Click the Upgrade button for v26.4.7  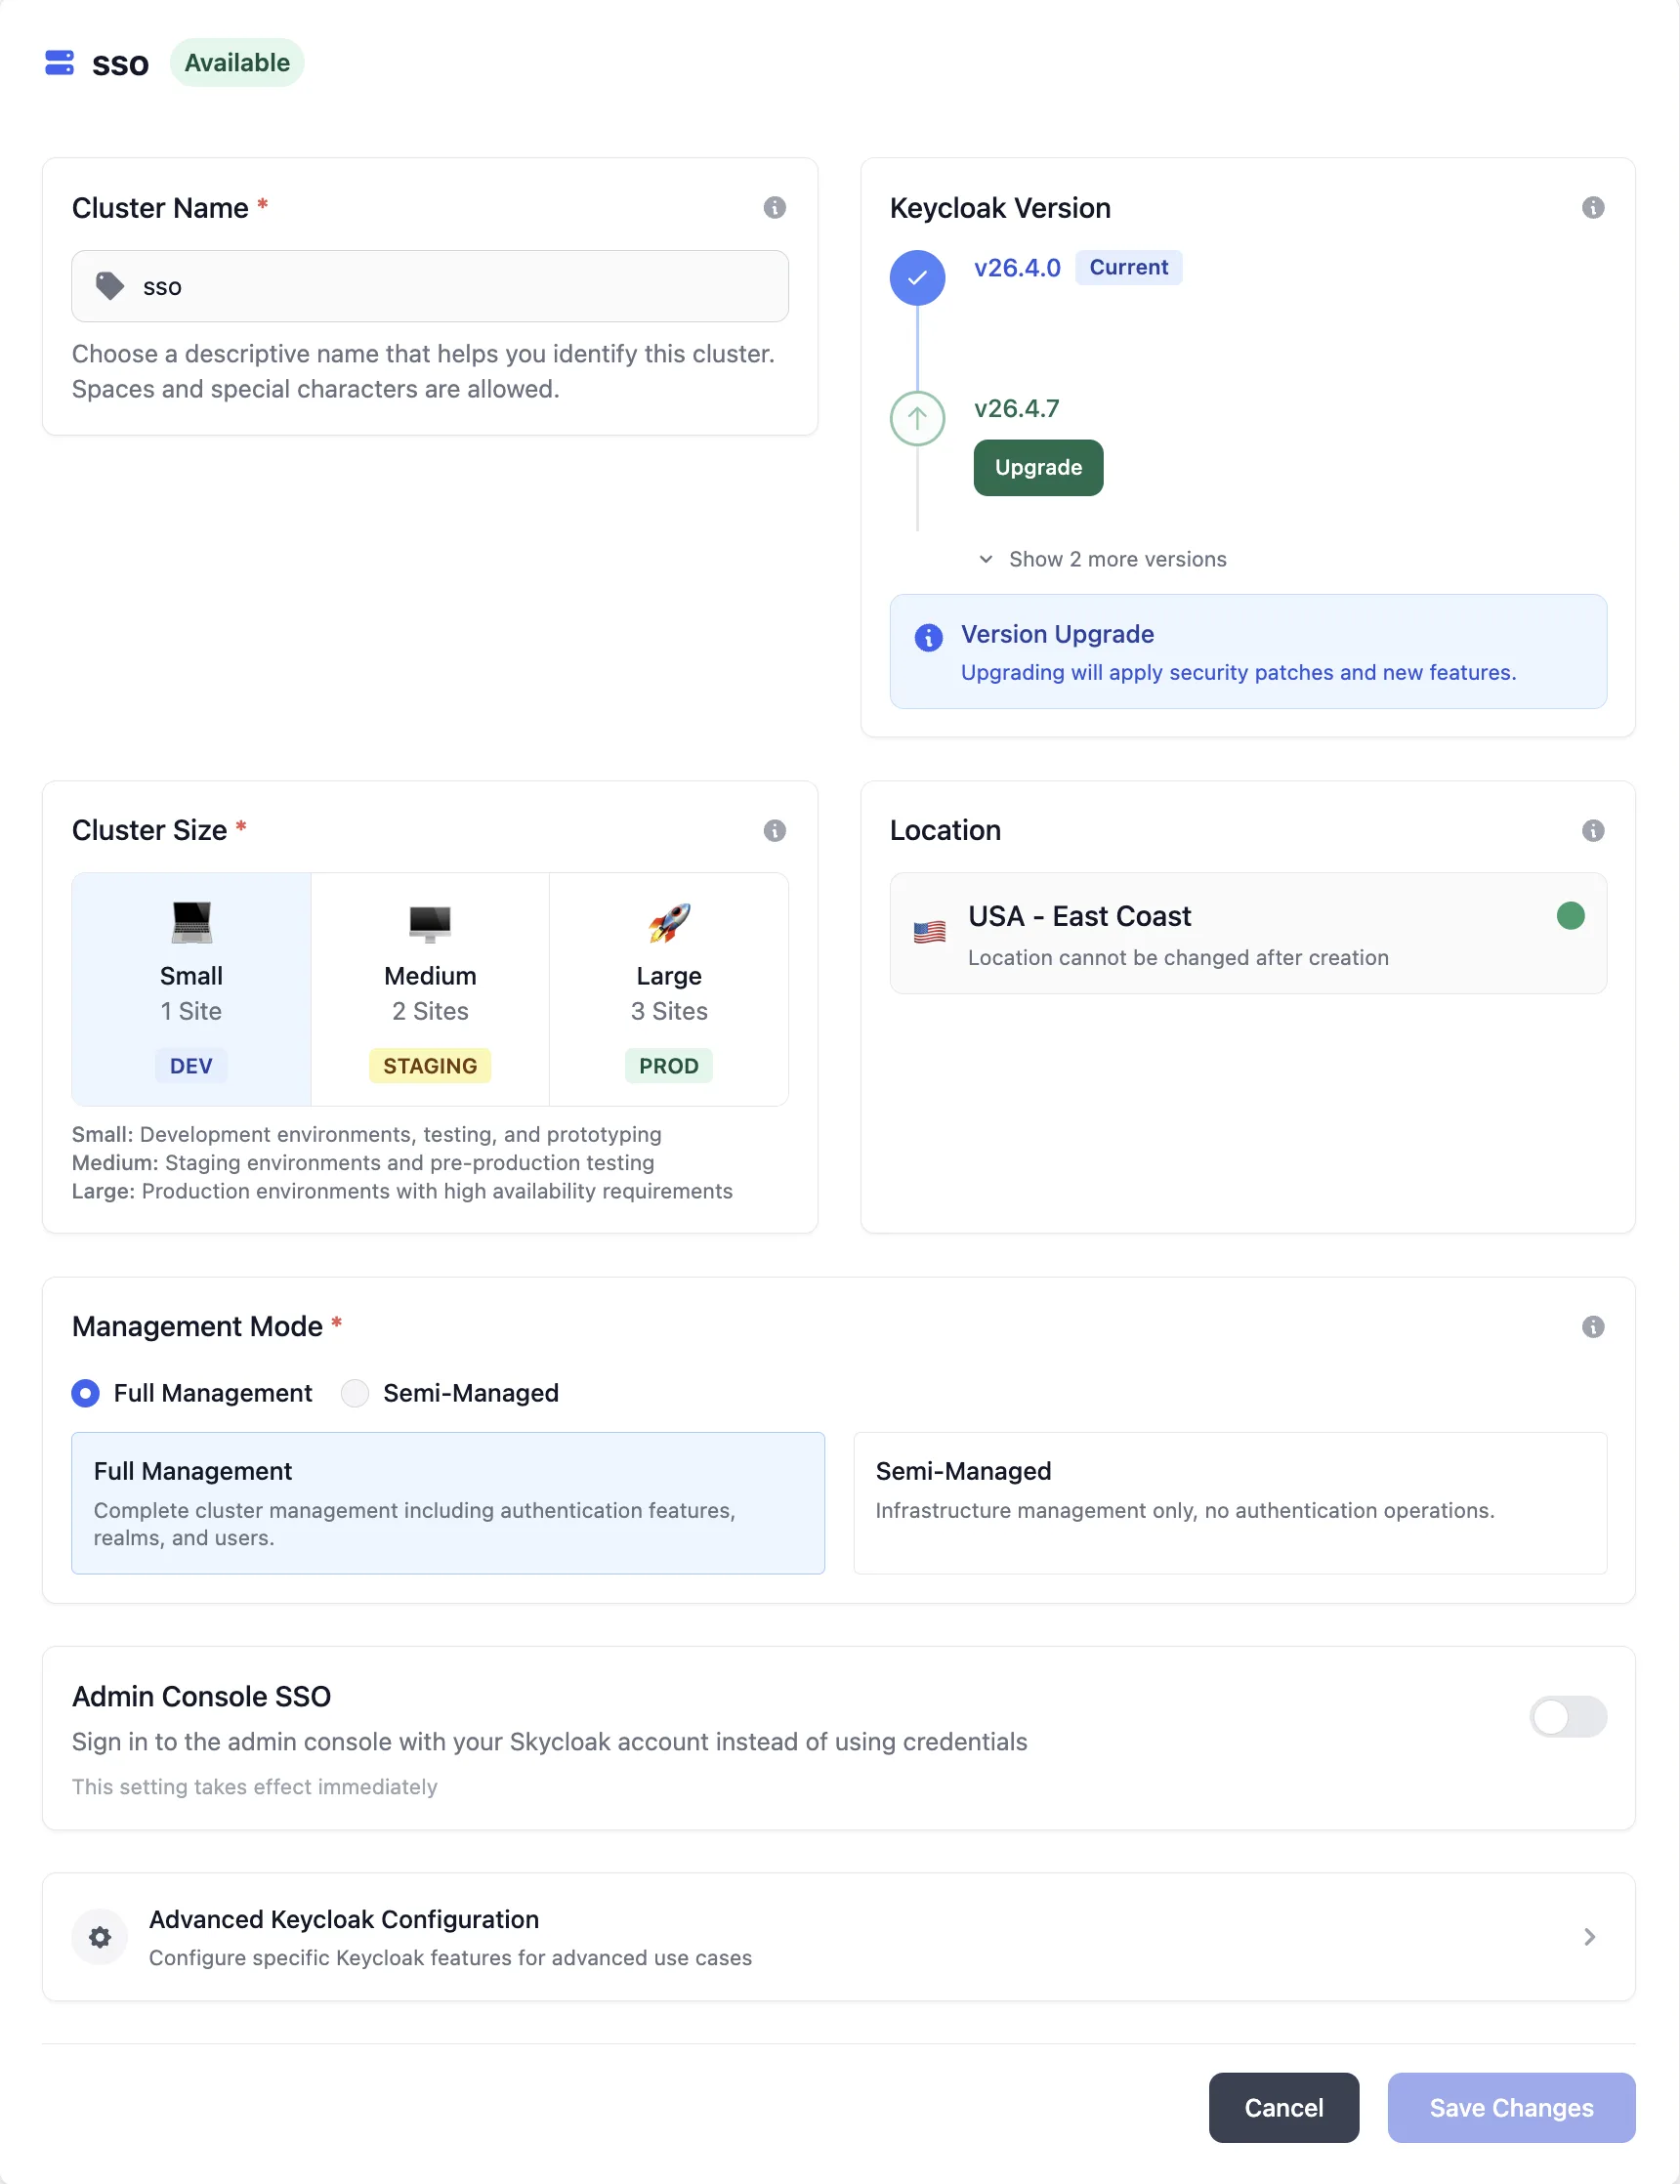(x=1037, y=467)
